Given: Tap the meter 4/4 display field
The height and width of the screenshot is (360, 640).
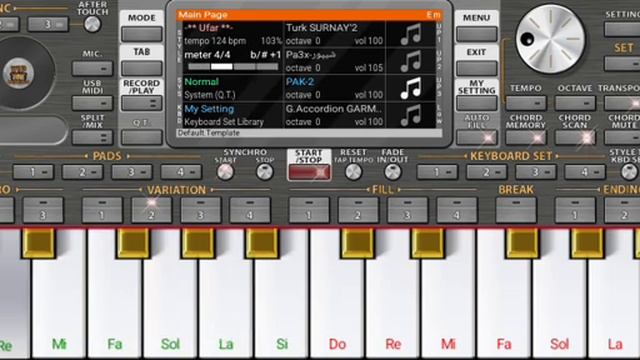Looking at the screenshot, I should tap(207, 55).
